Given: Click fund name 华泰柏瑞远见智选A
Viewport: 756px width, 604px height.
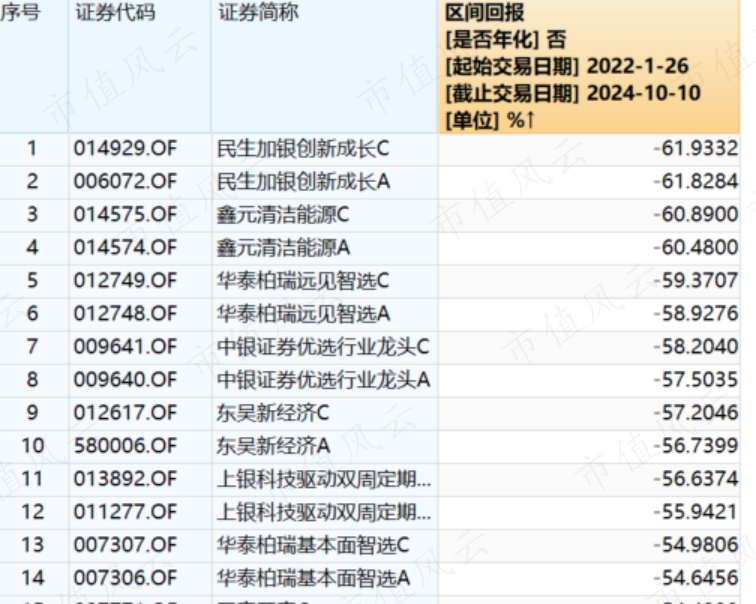Looking at the screenshot, I should [x=303, y=313].
